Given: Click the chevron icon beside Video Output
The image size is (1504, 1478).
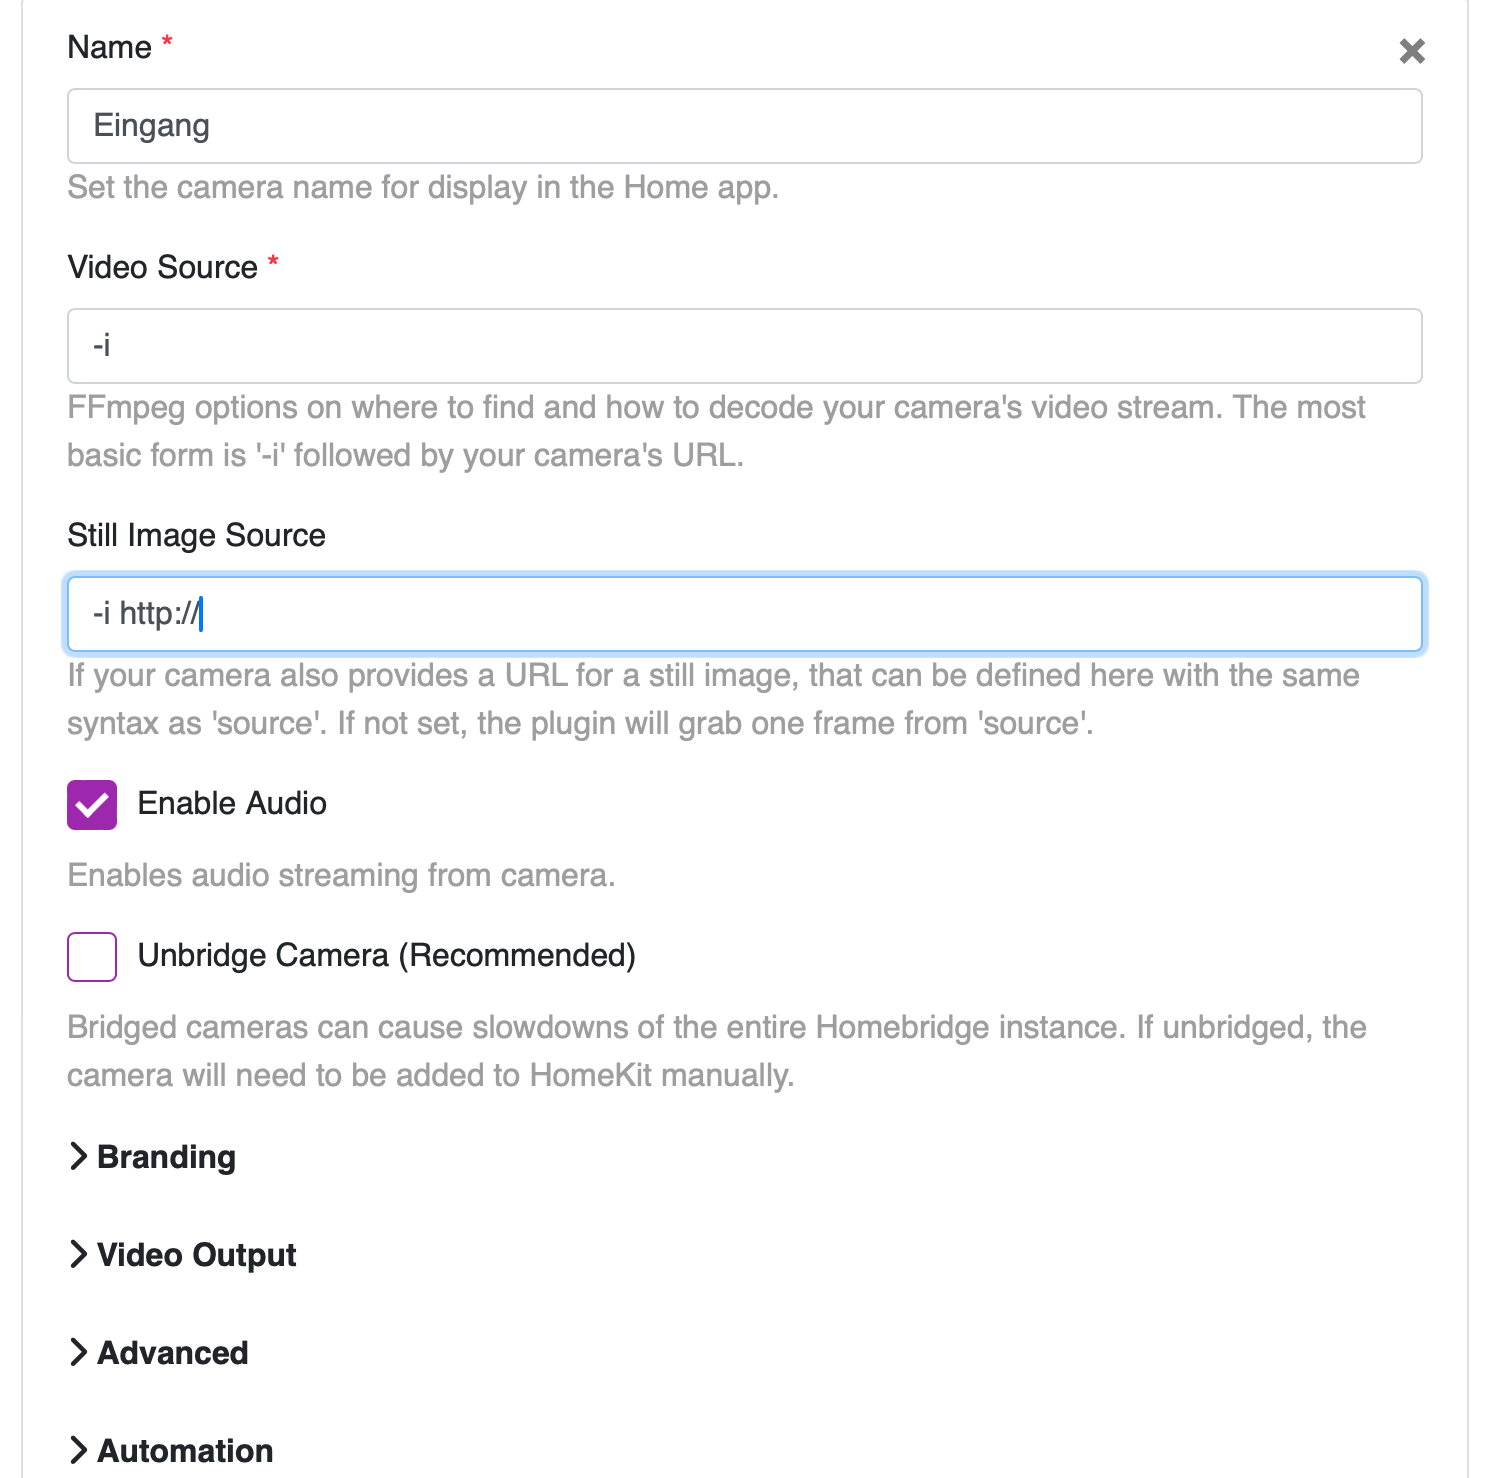Looking at the screenshot, I should tap(78, 1254).
